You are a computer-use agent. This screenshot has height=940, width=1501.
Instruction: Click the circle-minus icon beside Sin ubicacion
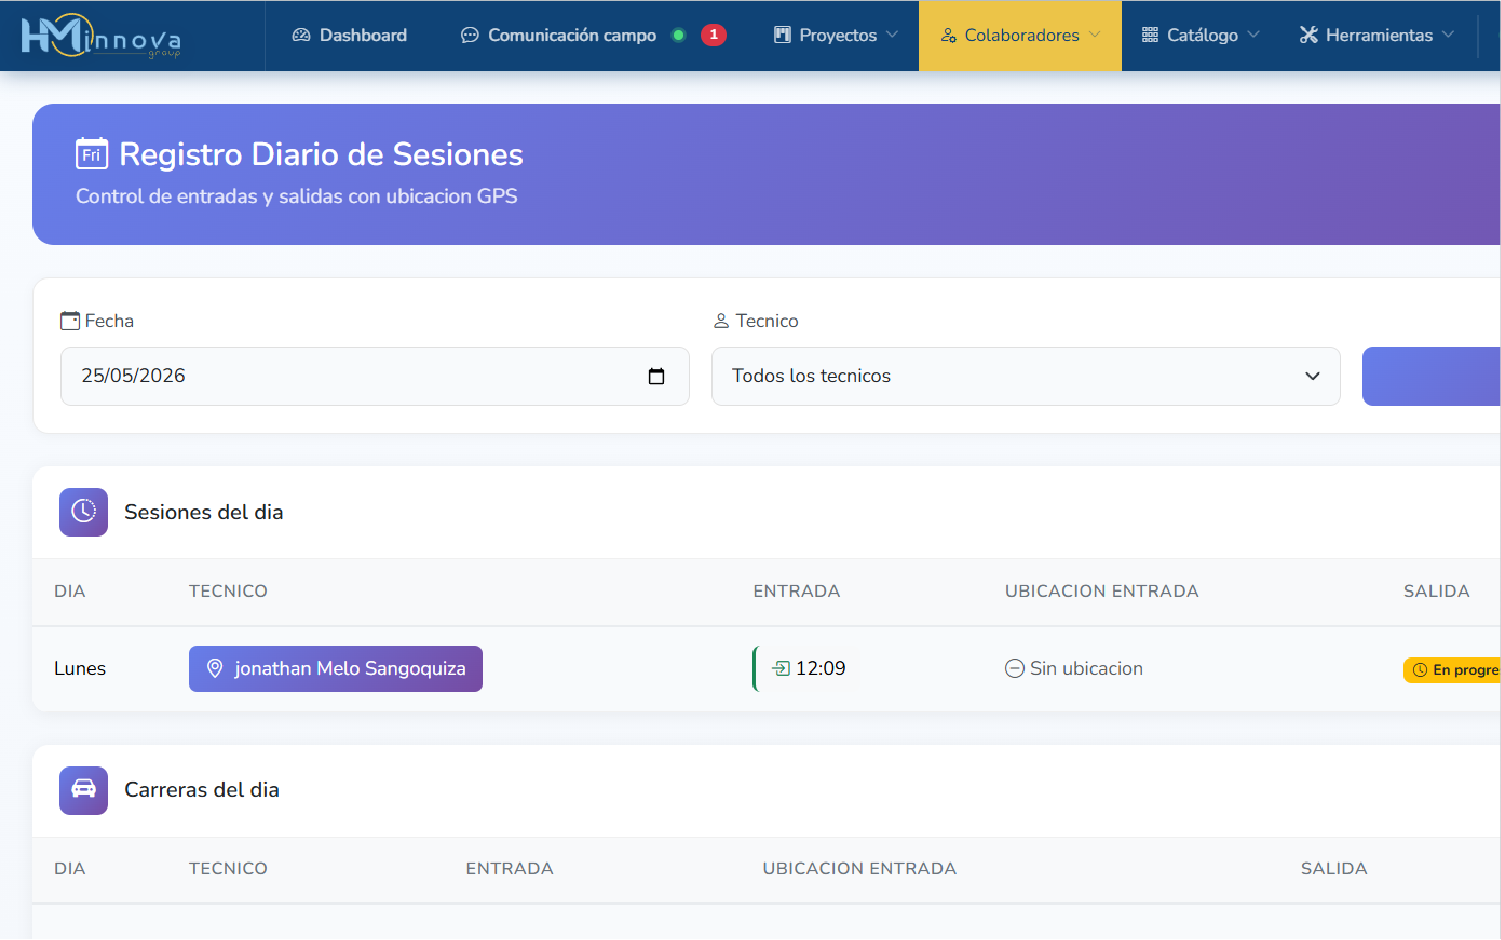point(1014,669)
